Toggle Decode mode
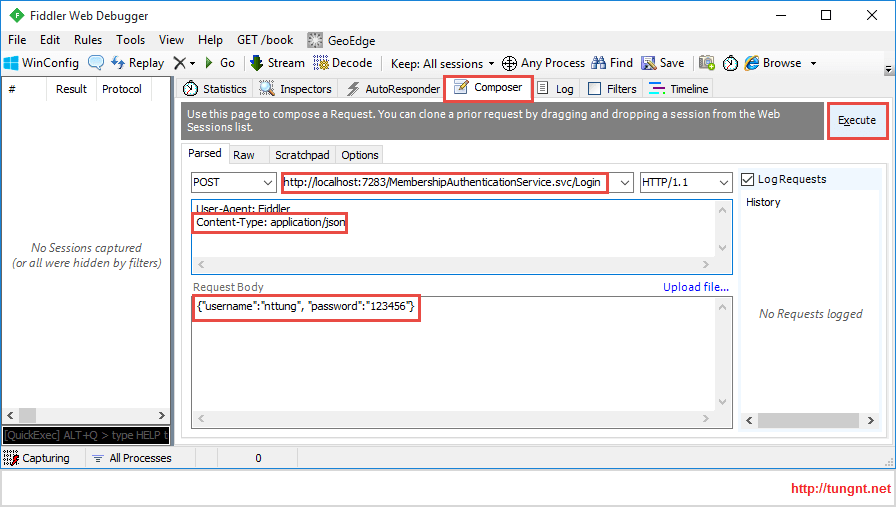Viewport: 896px width, 507px height. click(x=343, y=63)
